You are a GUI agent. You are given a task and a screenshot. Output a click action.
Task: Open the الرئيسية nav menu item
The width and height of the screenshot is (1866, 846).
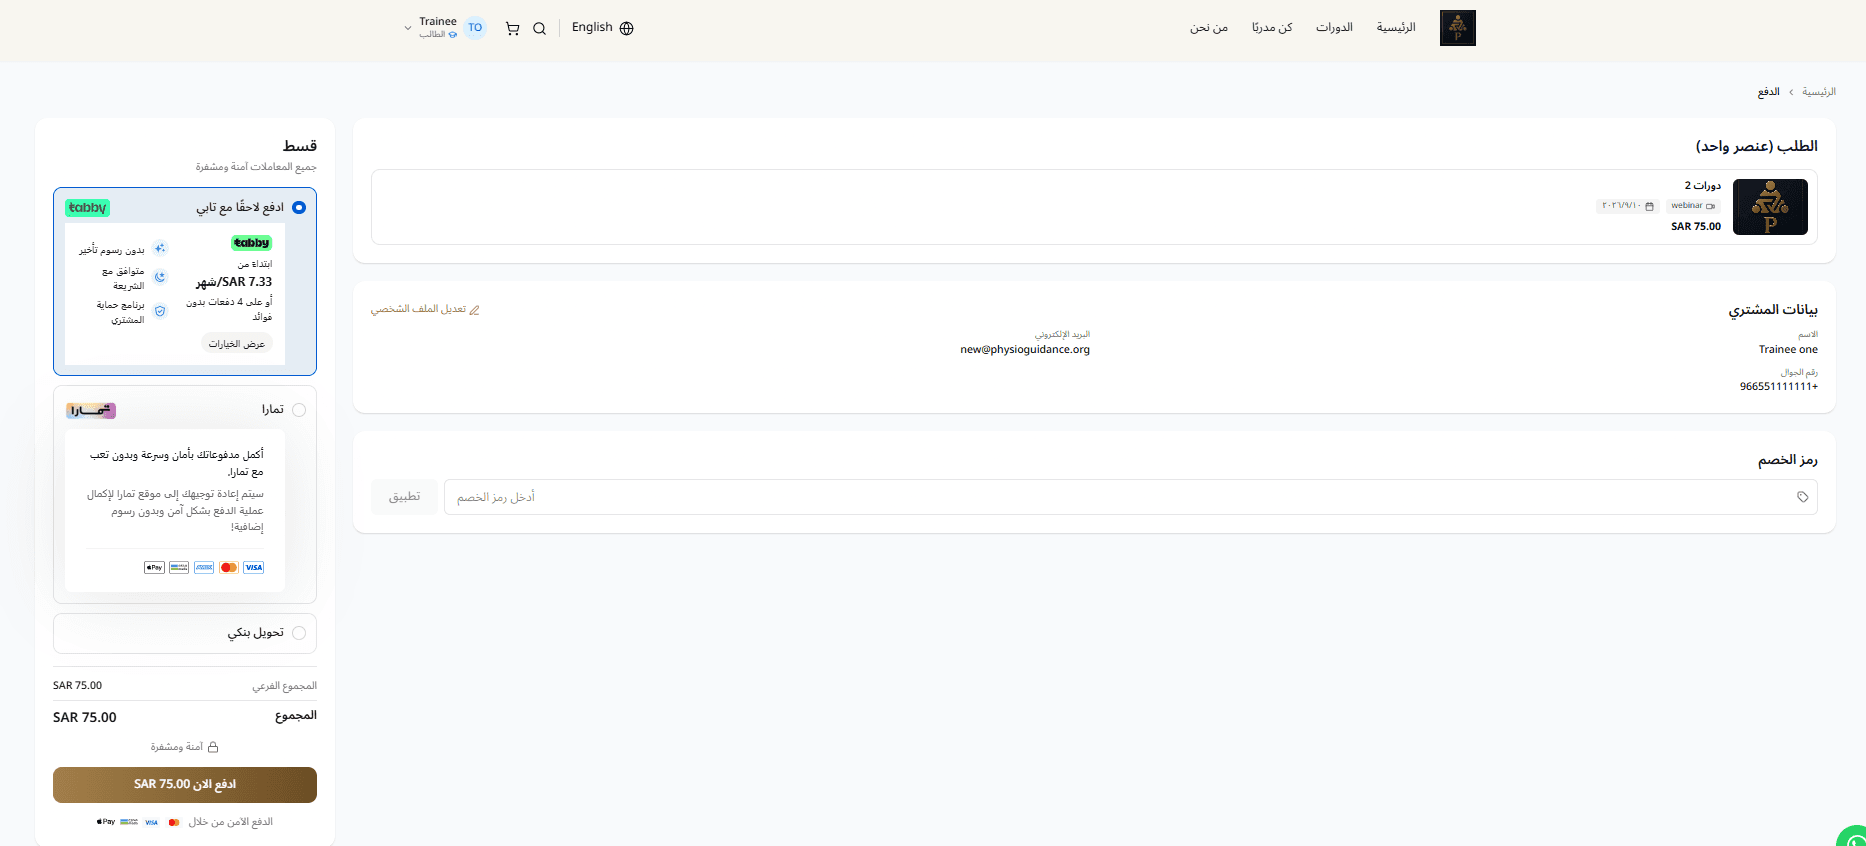point(1396,28)
